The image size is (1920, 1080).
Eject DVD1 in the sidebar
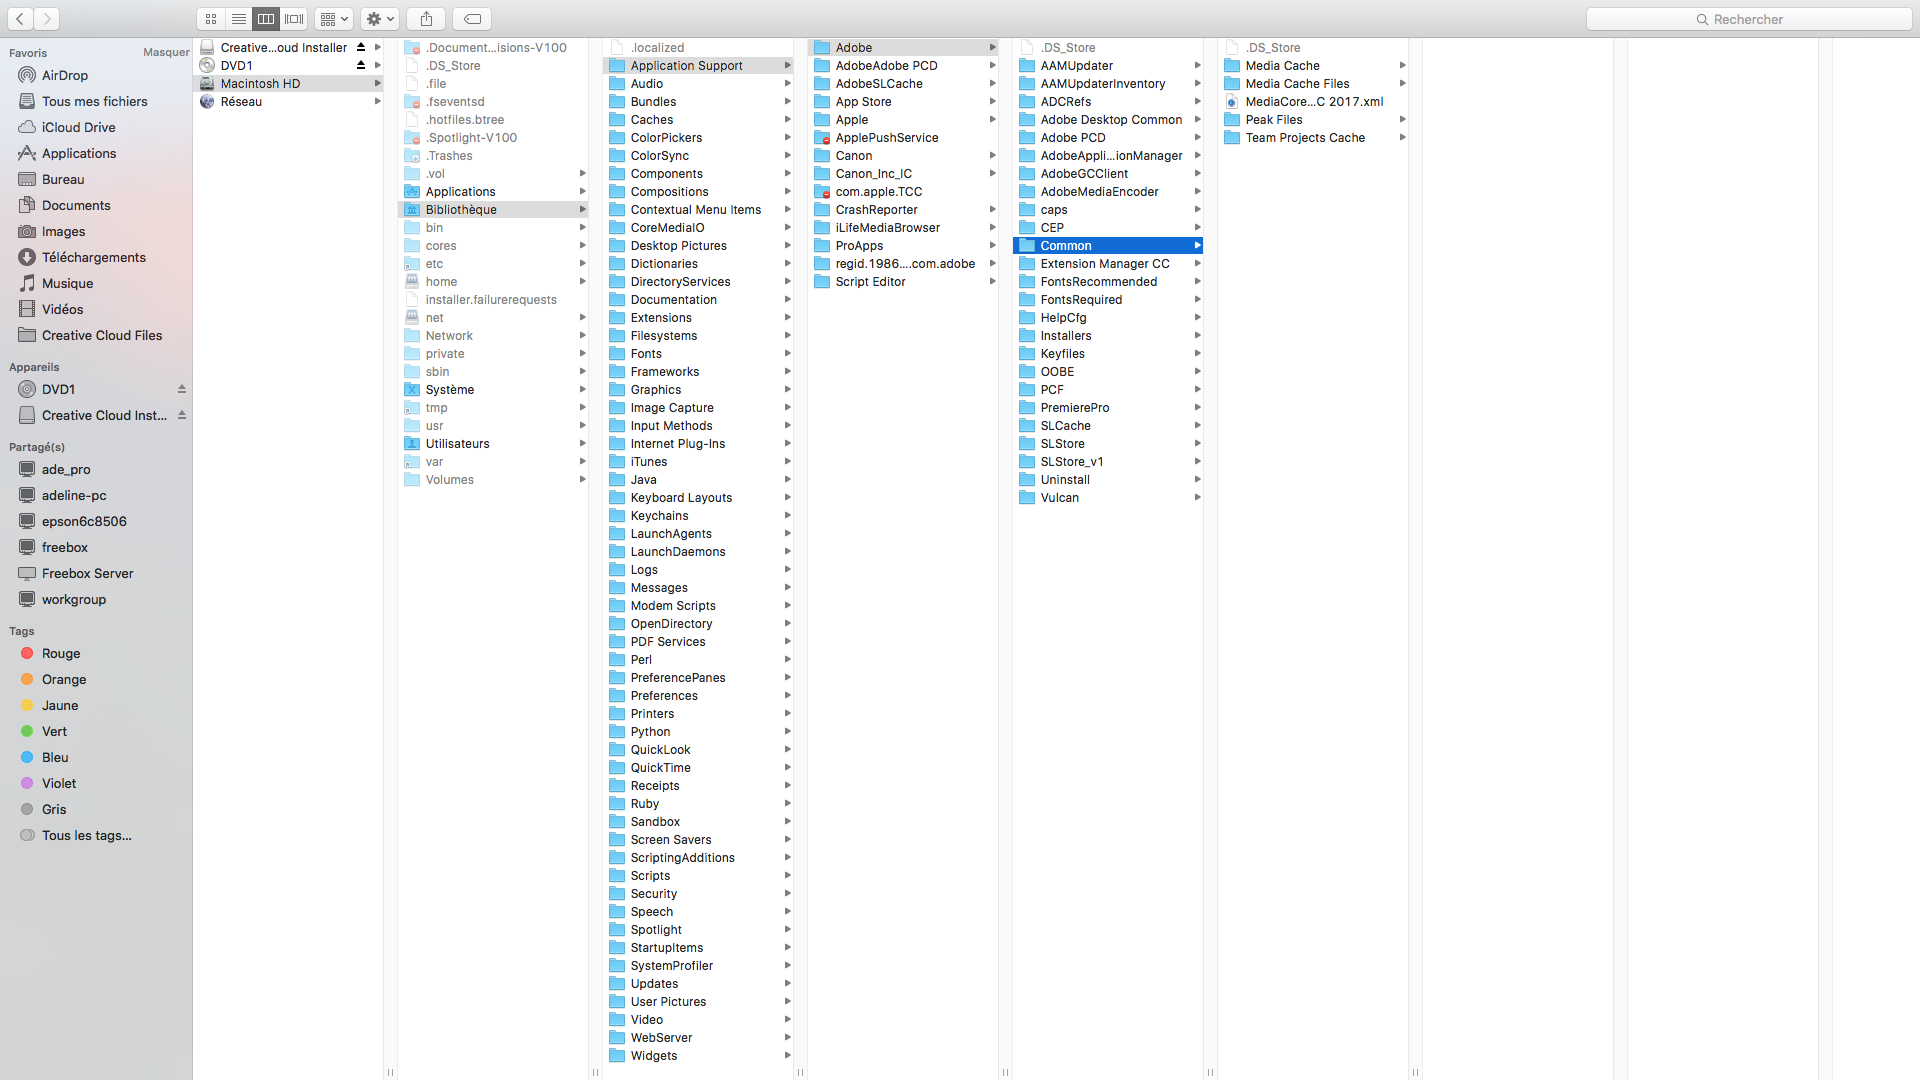[182, 389]
